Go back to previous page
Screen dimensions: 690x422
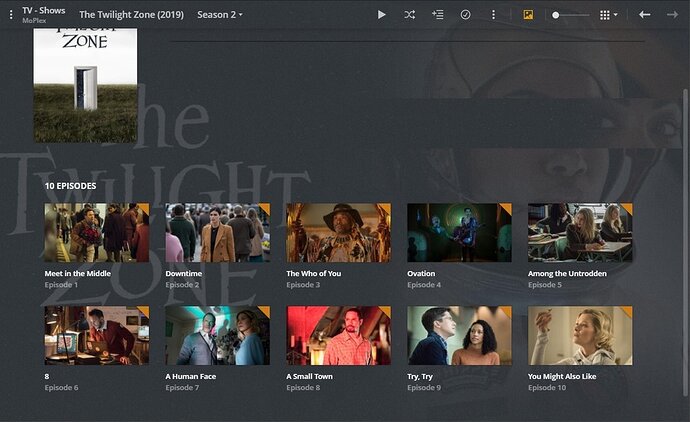645,15
